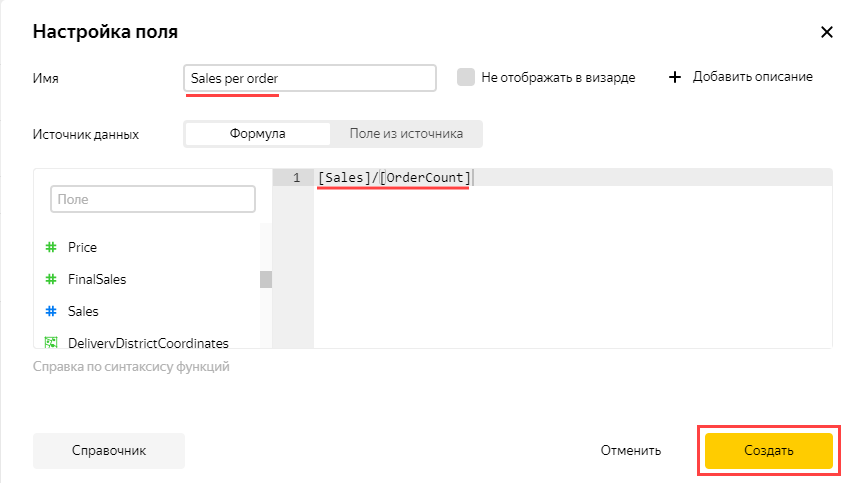Open the Справочник reference button
Screen dimensions: 852x483
pos(109,450)
